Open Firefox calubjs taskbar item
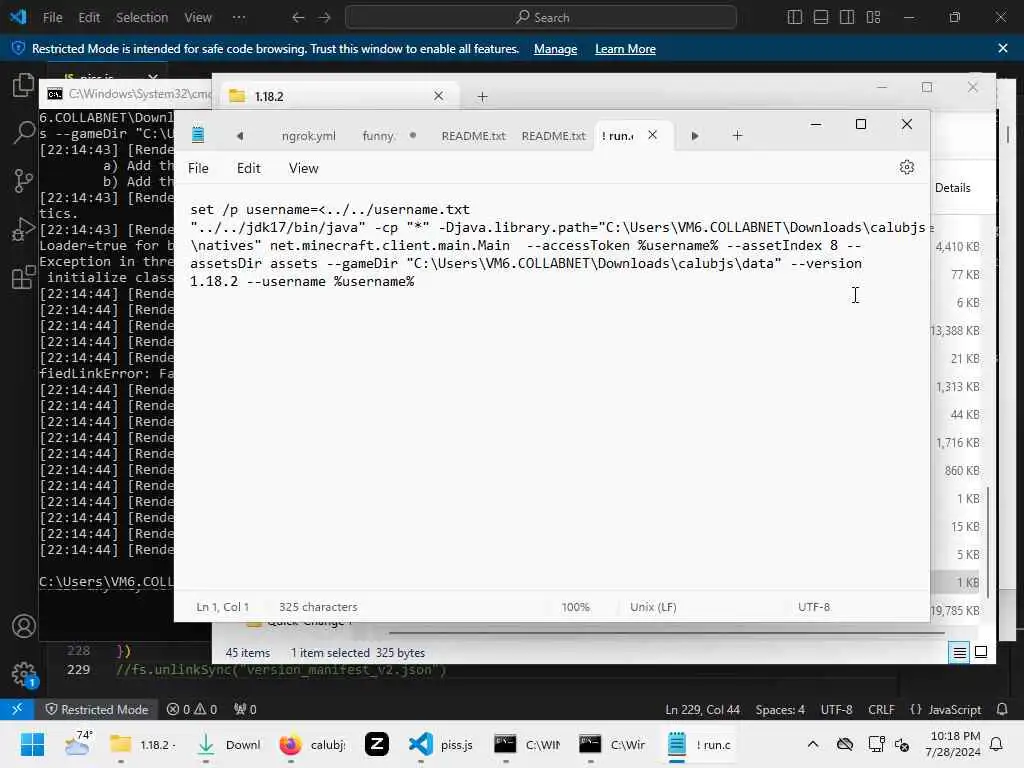 pyautogui.click(x=310, y=744)
